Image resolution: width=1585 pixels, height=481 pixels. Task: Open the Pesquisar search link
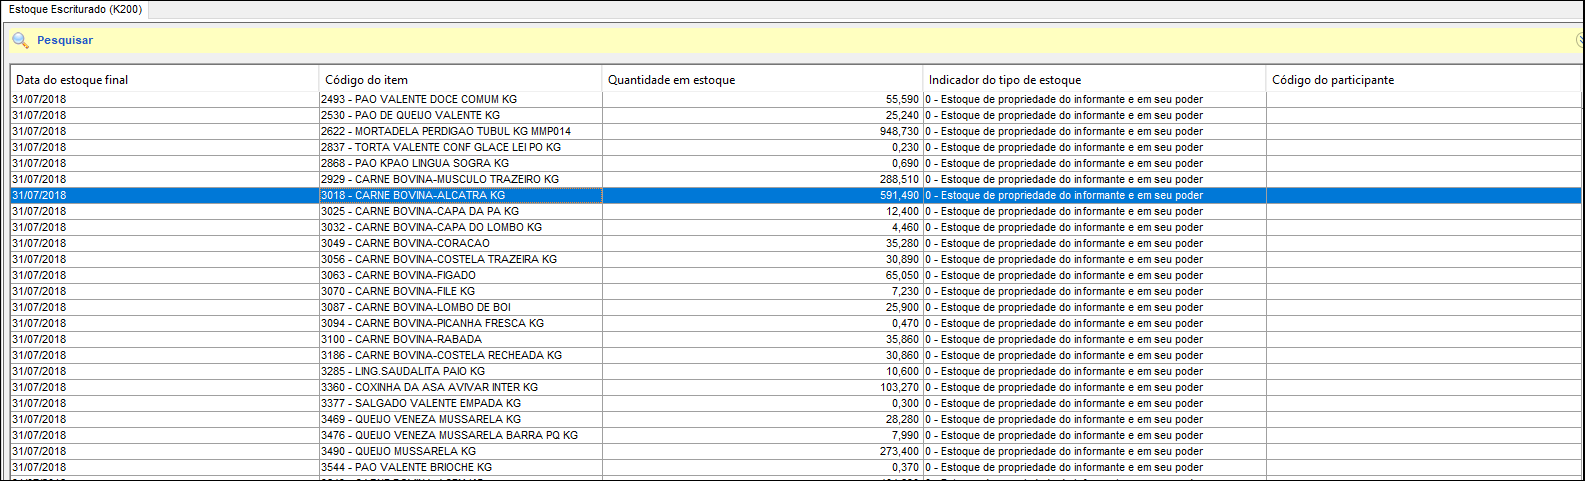(65, 40)
